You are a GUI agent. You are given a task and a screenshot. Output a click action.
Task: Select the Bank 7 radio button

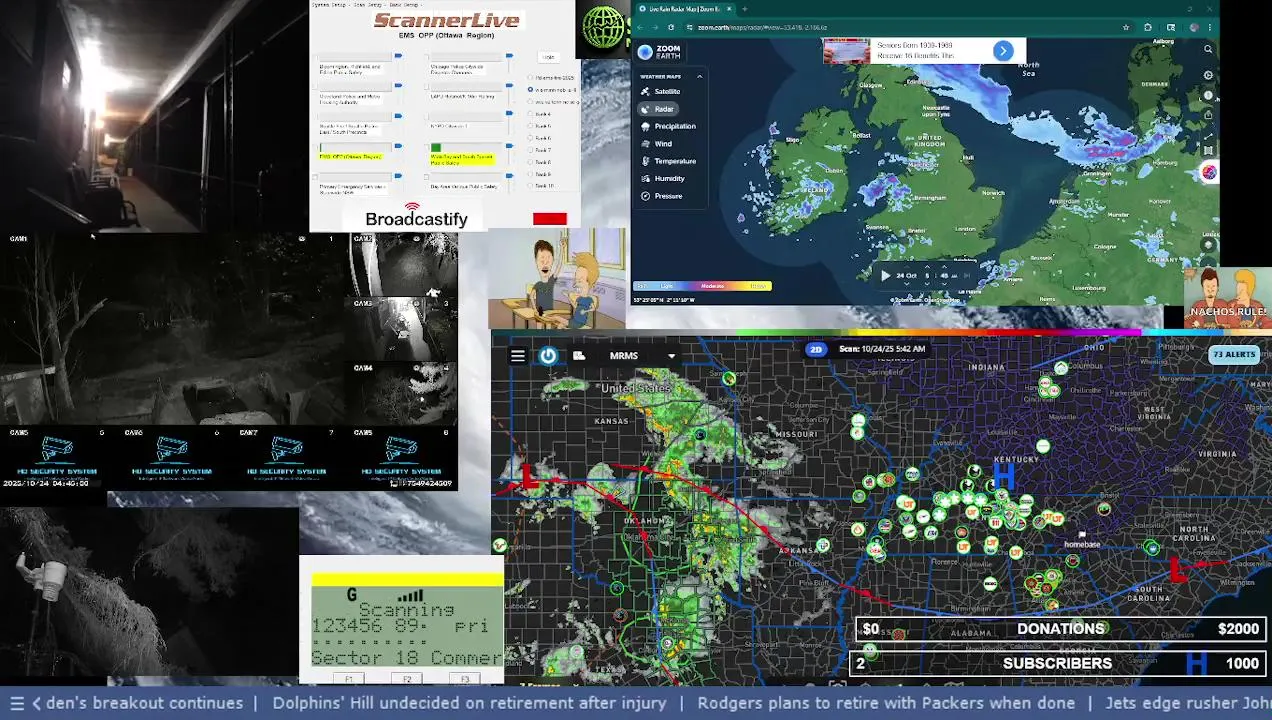click(530, 150)
